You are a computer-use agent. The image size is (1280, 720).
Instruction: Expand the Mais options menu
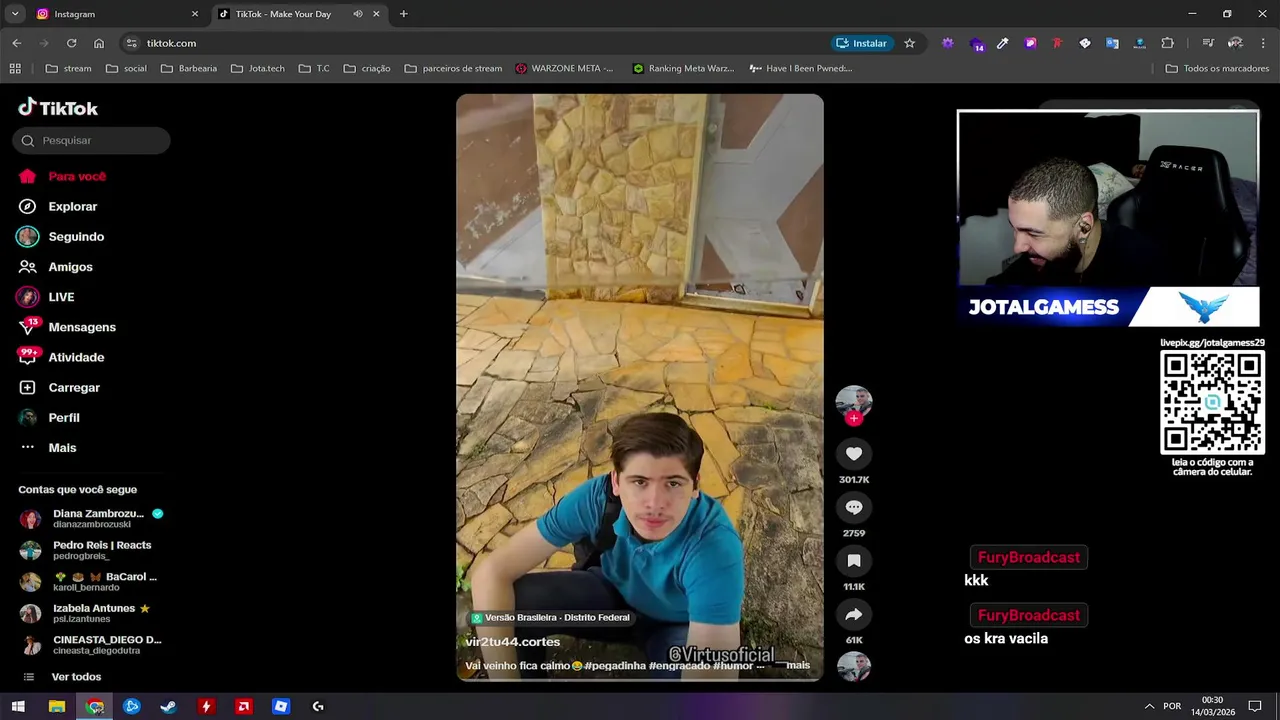pos(48,447)
